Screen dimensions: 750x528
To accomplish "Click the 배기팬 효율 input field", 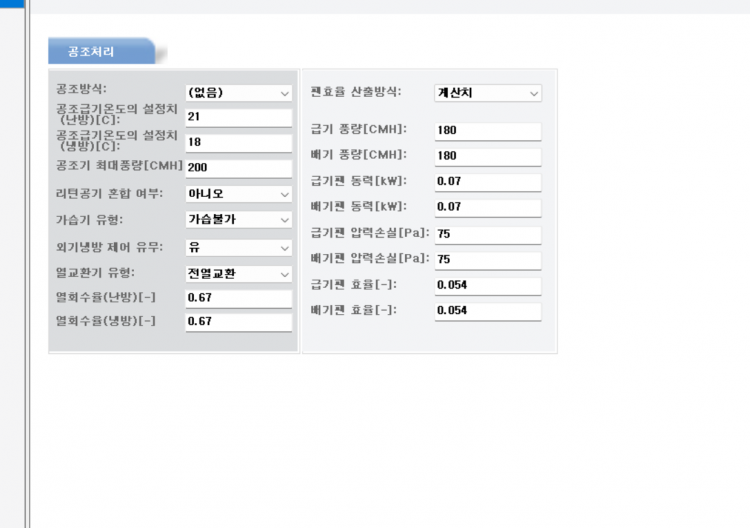I will coord(487,311).
